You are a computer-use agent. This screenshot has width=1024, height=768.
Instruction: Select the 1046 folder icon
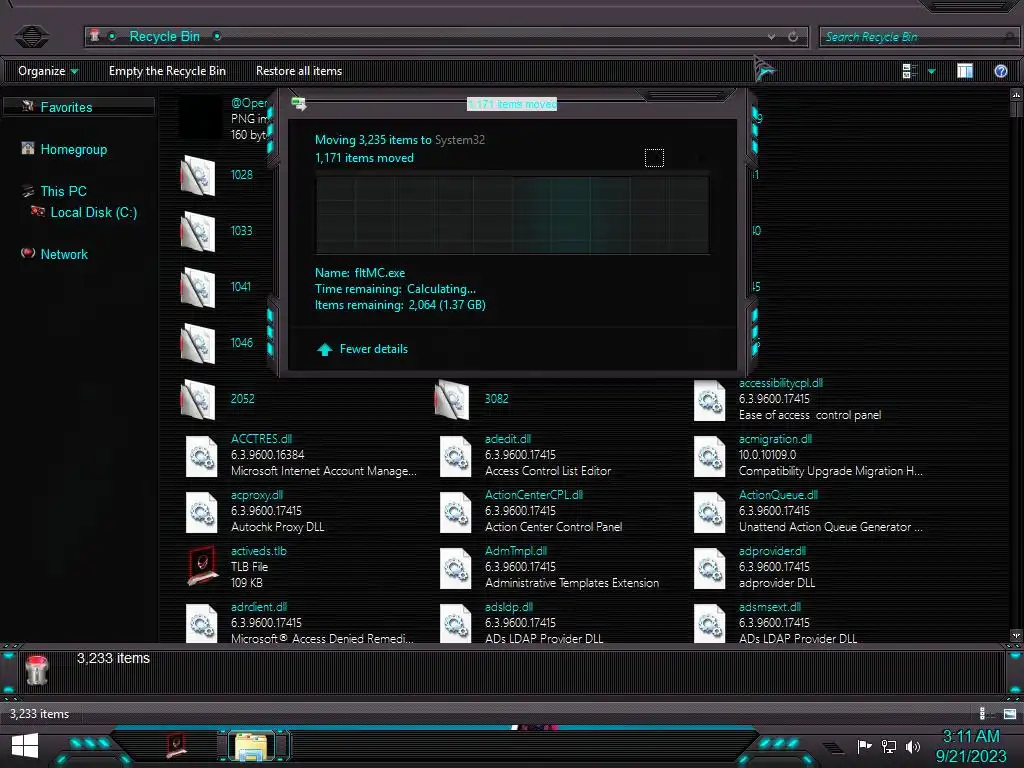198,344
